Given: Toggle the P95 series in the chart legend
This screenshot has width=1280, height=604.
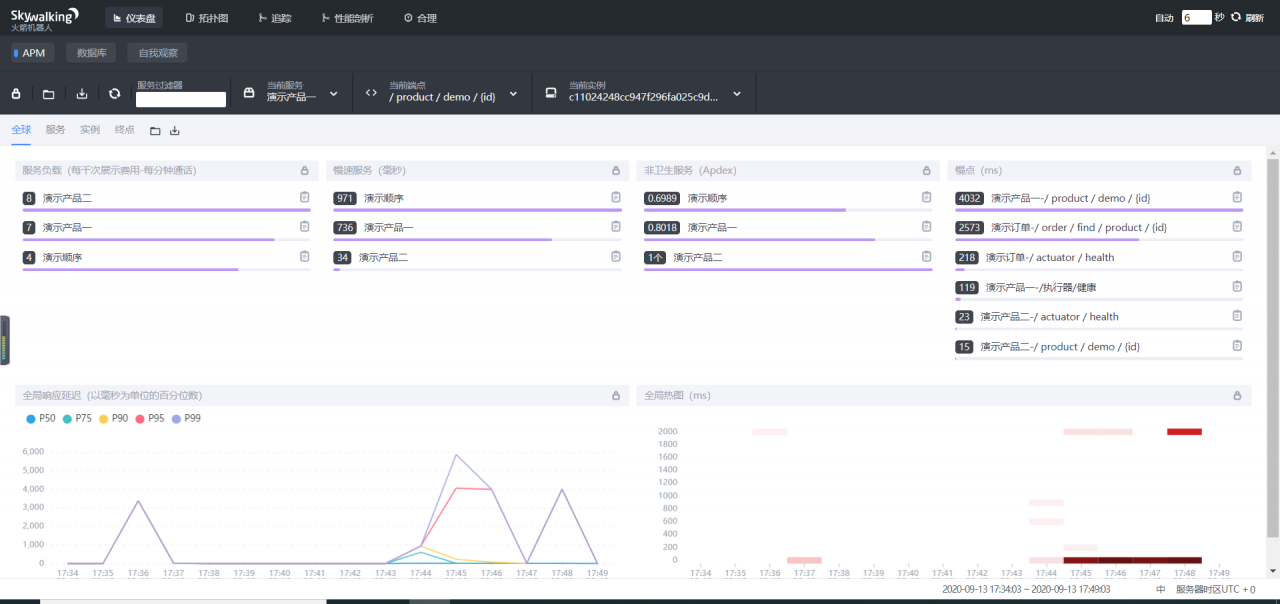Looking at the screenshot, I should [149, 418].
